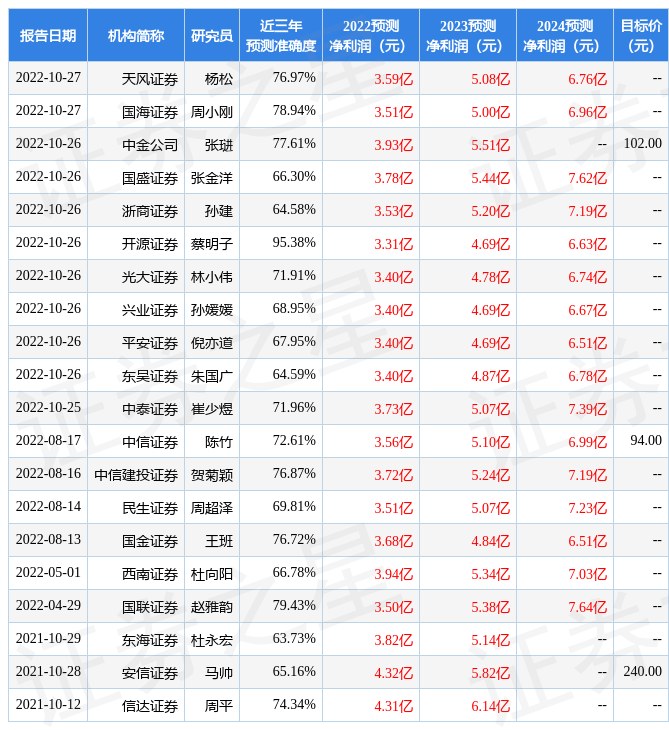Click the 4.32亿 2022 profit forecast
The height and width of the screenshot is (730, 669).
(394, 674)
